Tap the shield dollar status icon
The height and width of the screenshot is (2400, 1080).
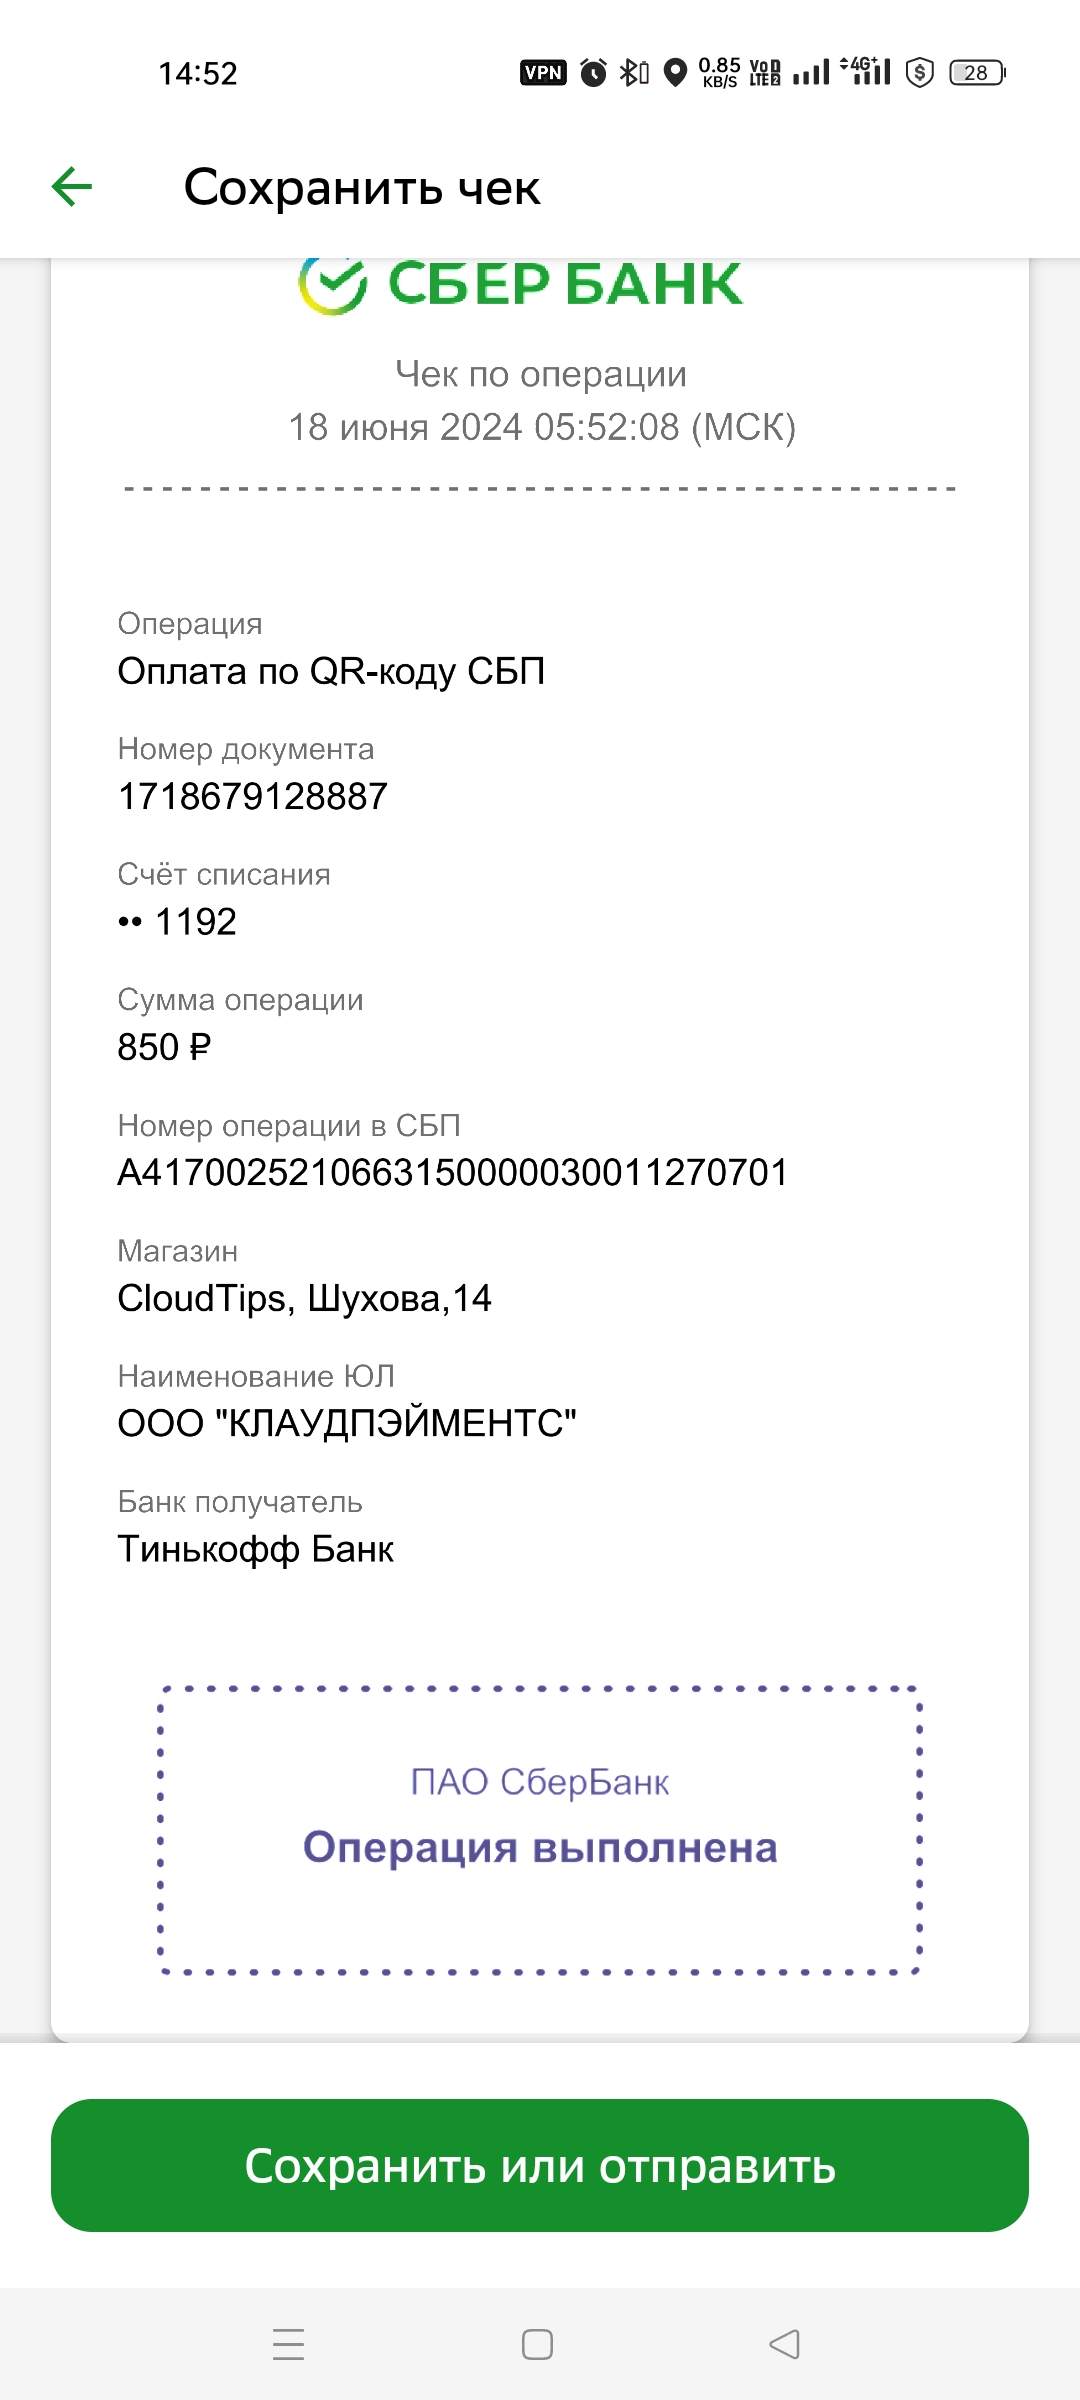[x=919, y=73]
